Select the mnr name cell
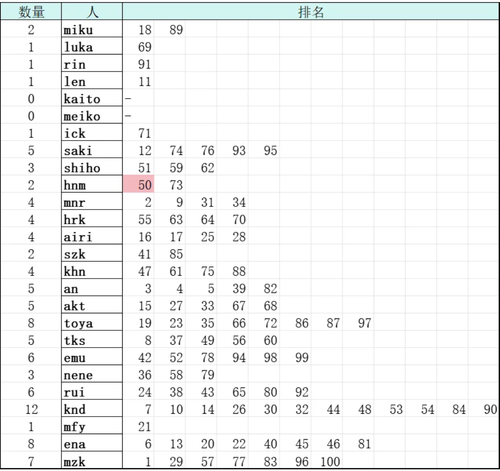 [92, 202]
